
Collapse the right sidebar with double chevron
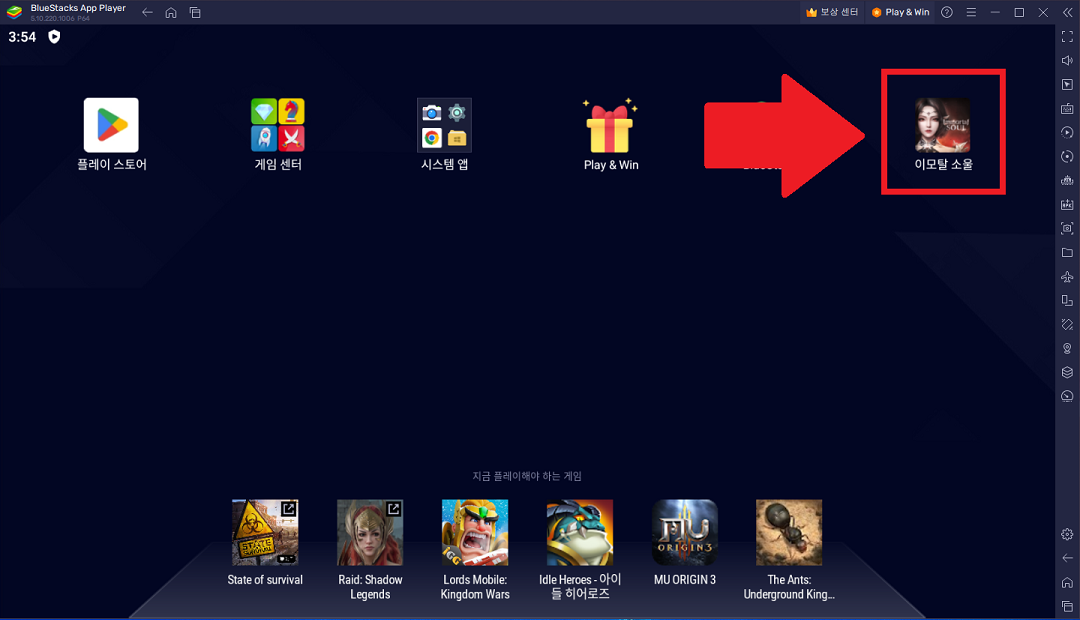(x=1068, y=12)
